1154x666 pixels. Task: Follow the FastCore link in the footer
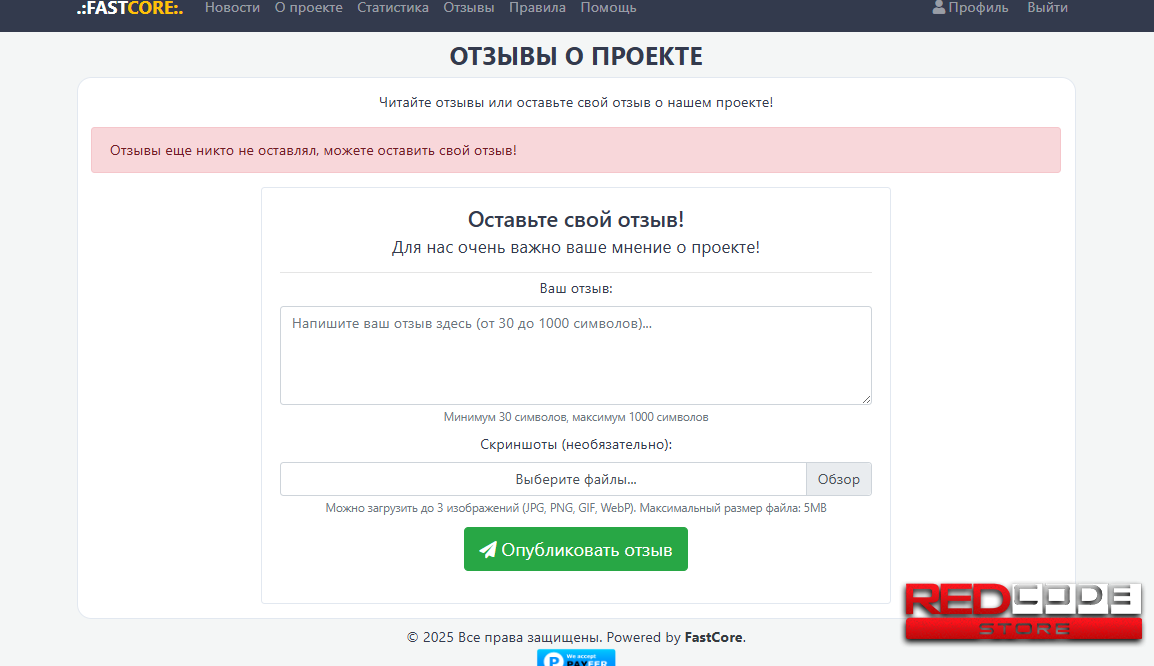(x=714, y=637)
